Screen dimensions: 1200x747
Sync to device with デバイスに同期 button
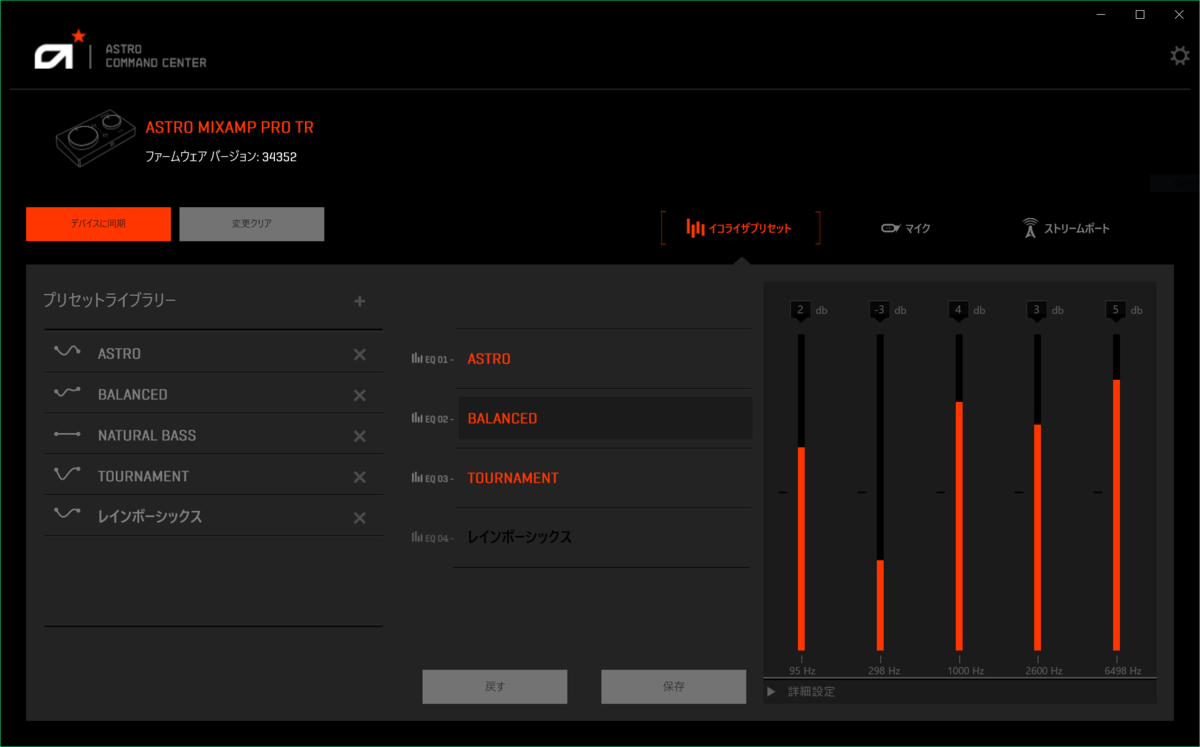pyautogui.click(x=98, y=224)
